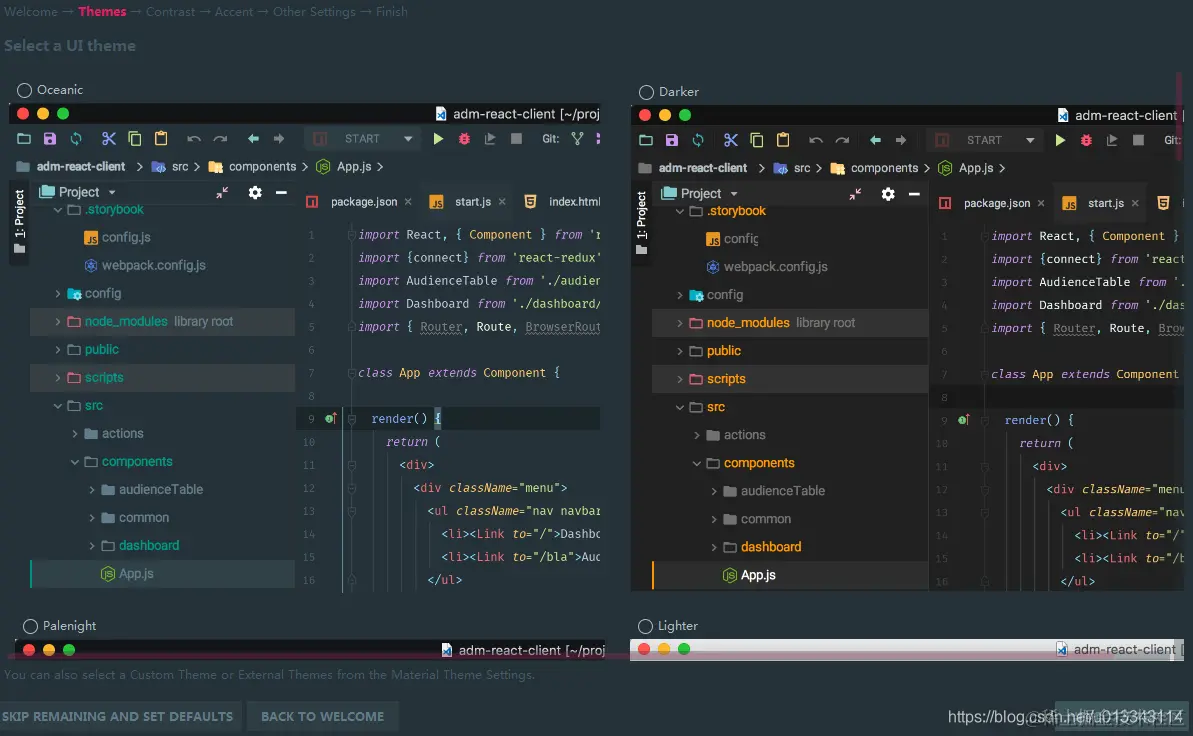This screenshot has height=736, width=1193.
Task: Click Back to Welcome button
Action: 323,716
